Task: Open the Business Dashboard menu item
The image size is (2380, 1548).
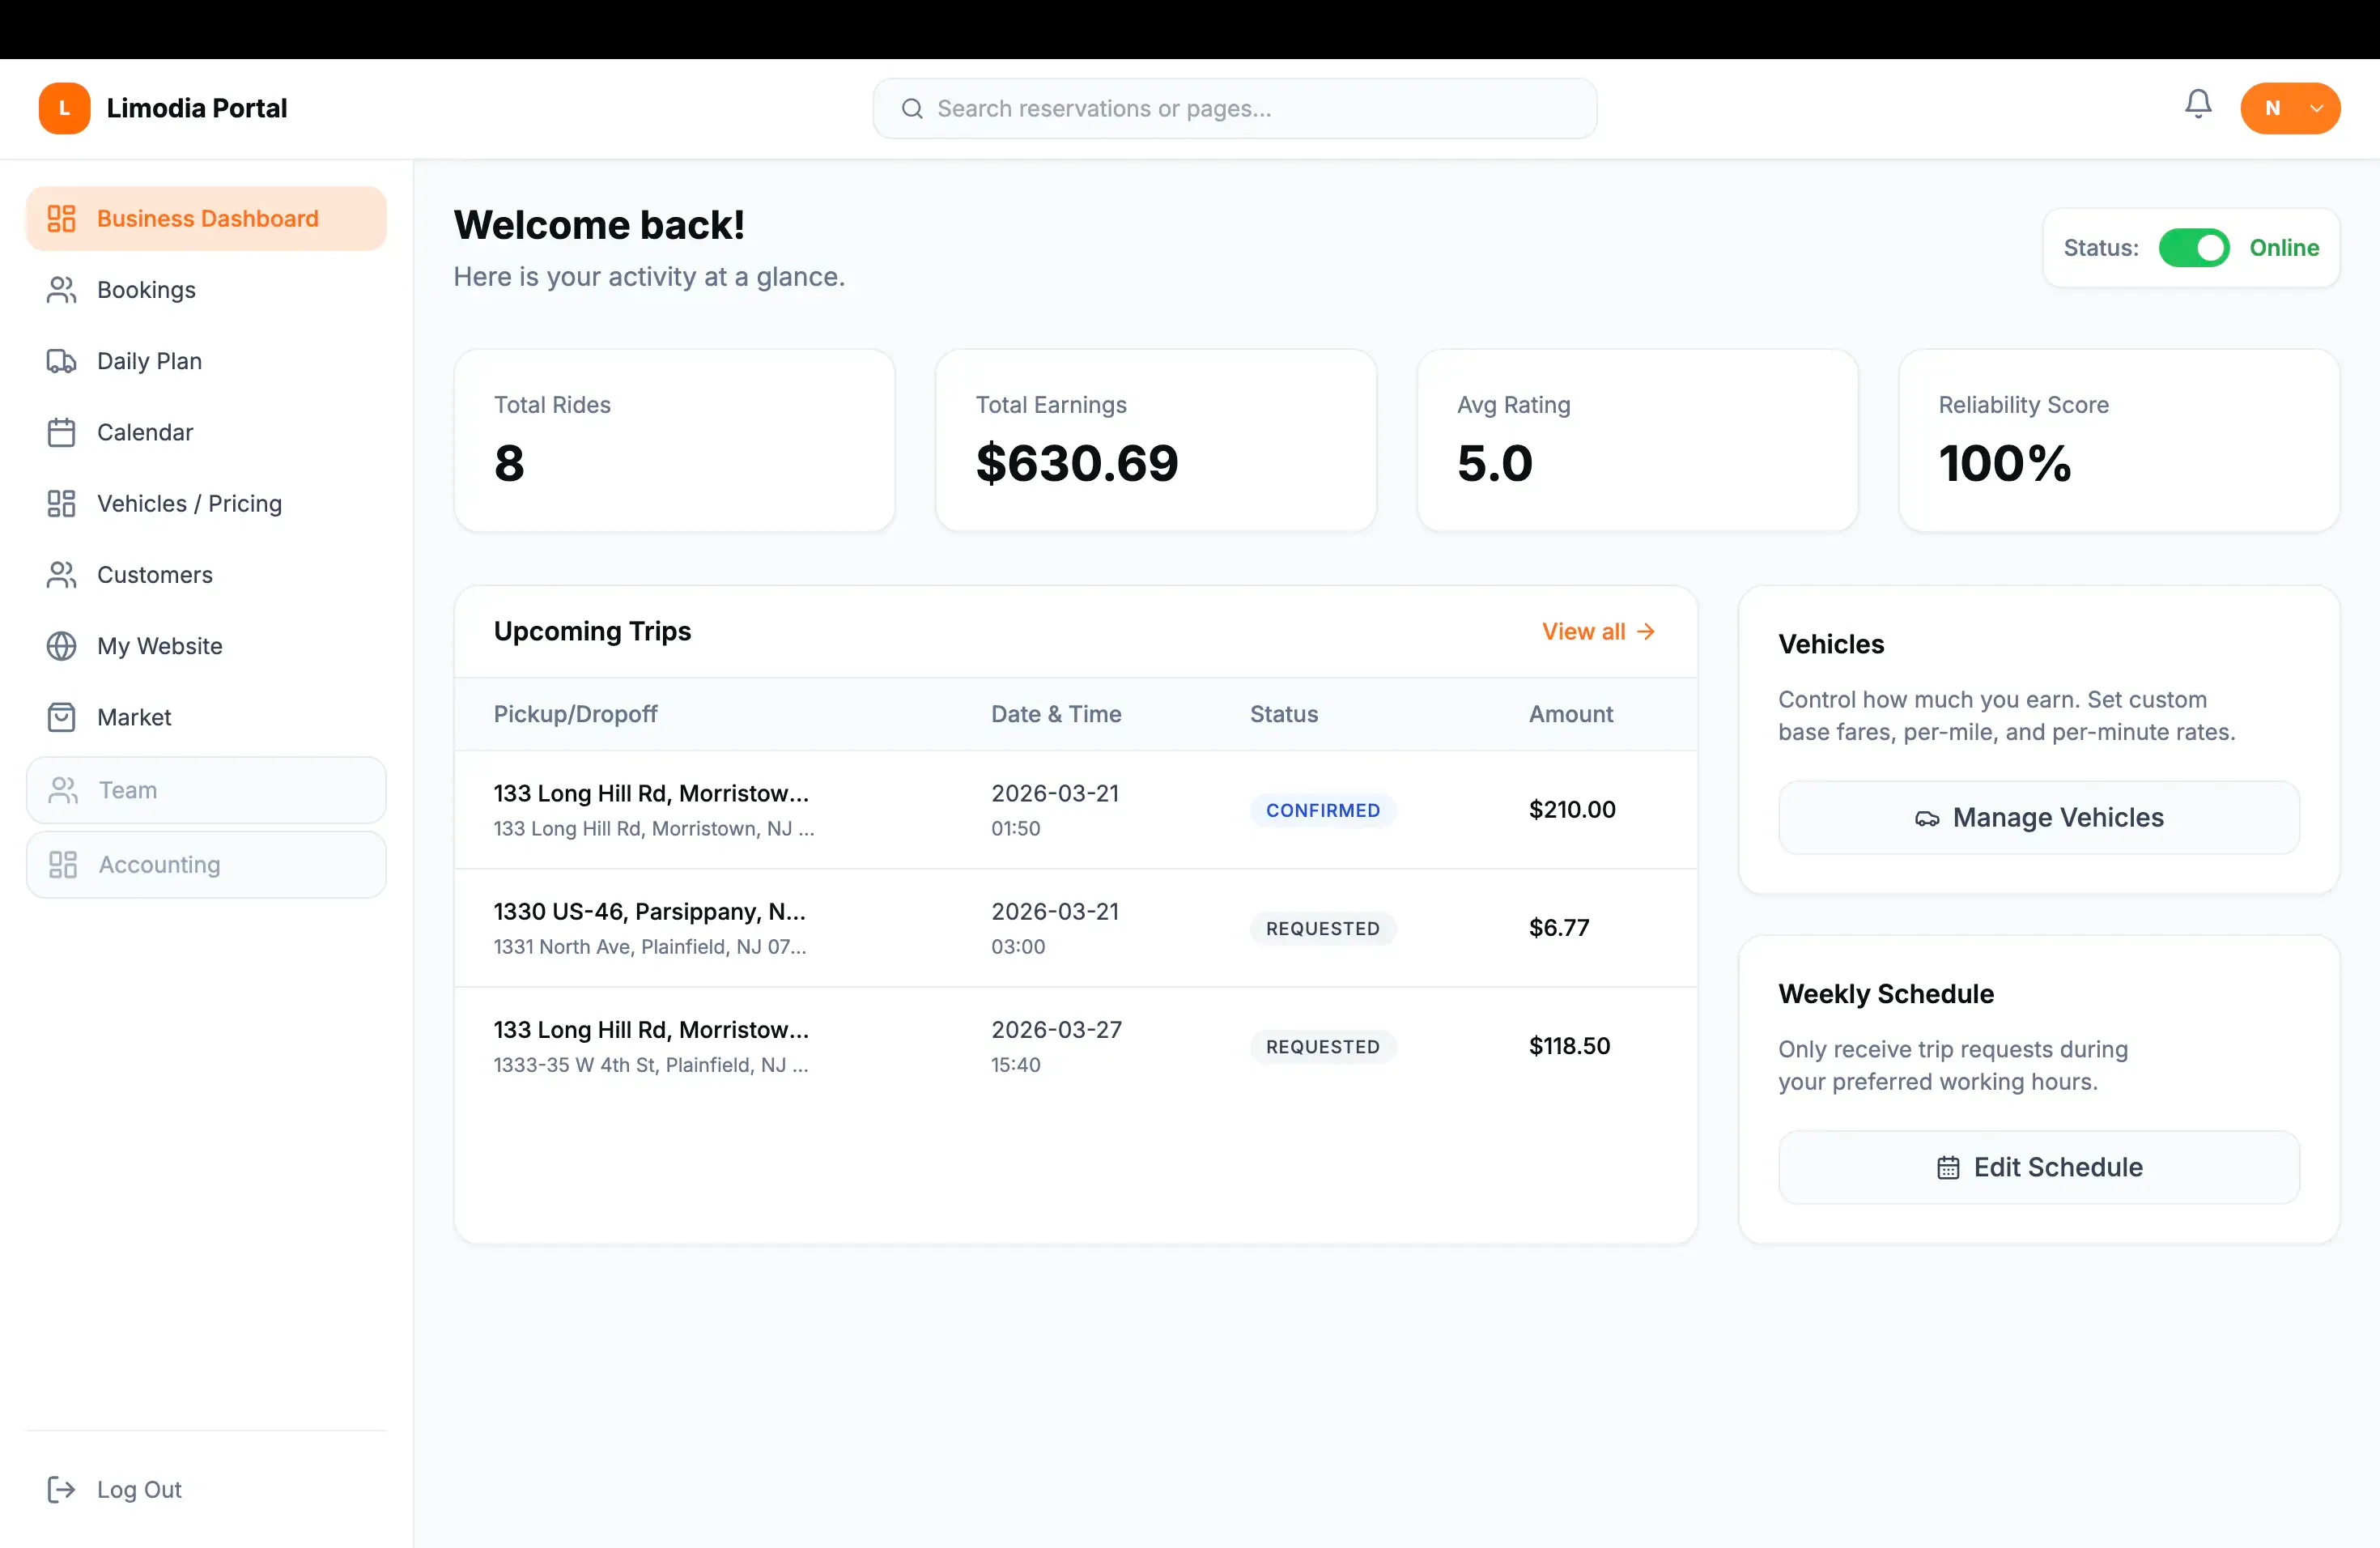Action: (206, 218)
